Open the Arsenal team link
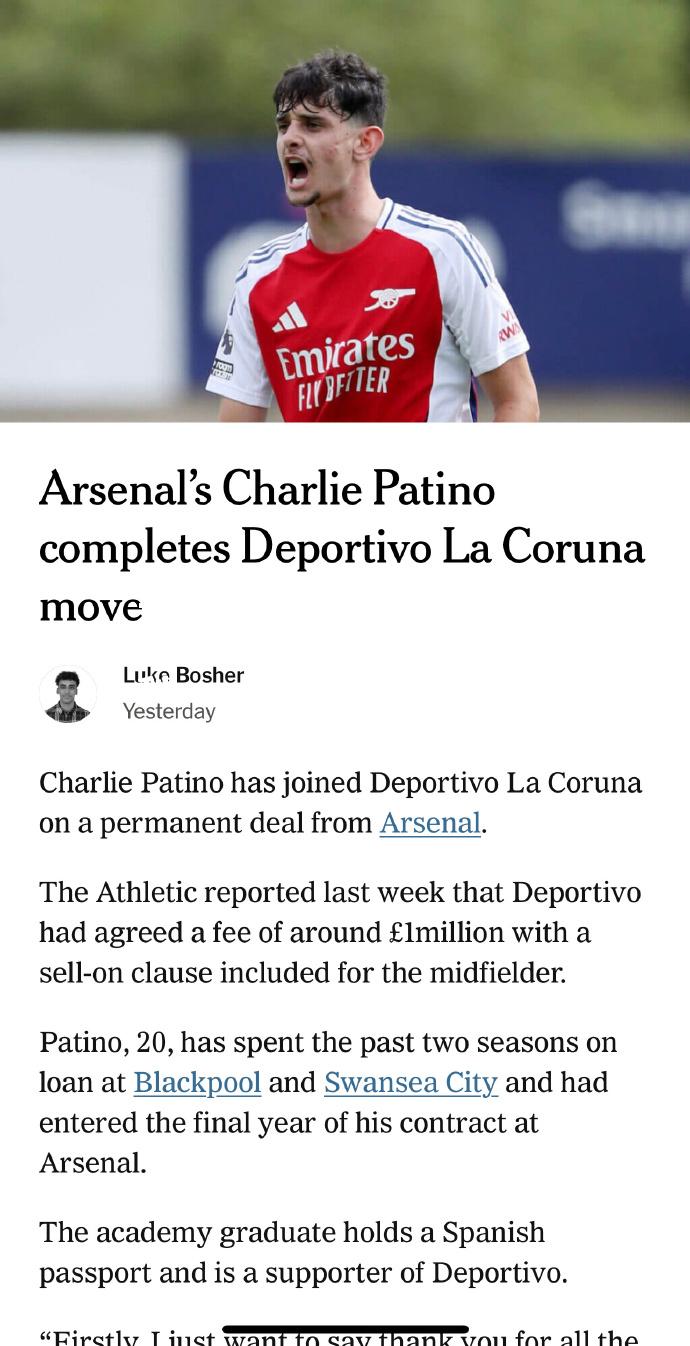The image size is (690, 1346). tap(430, 823)
